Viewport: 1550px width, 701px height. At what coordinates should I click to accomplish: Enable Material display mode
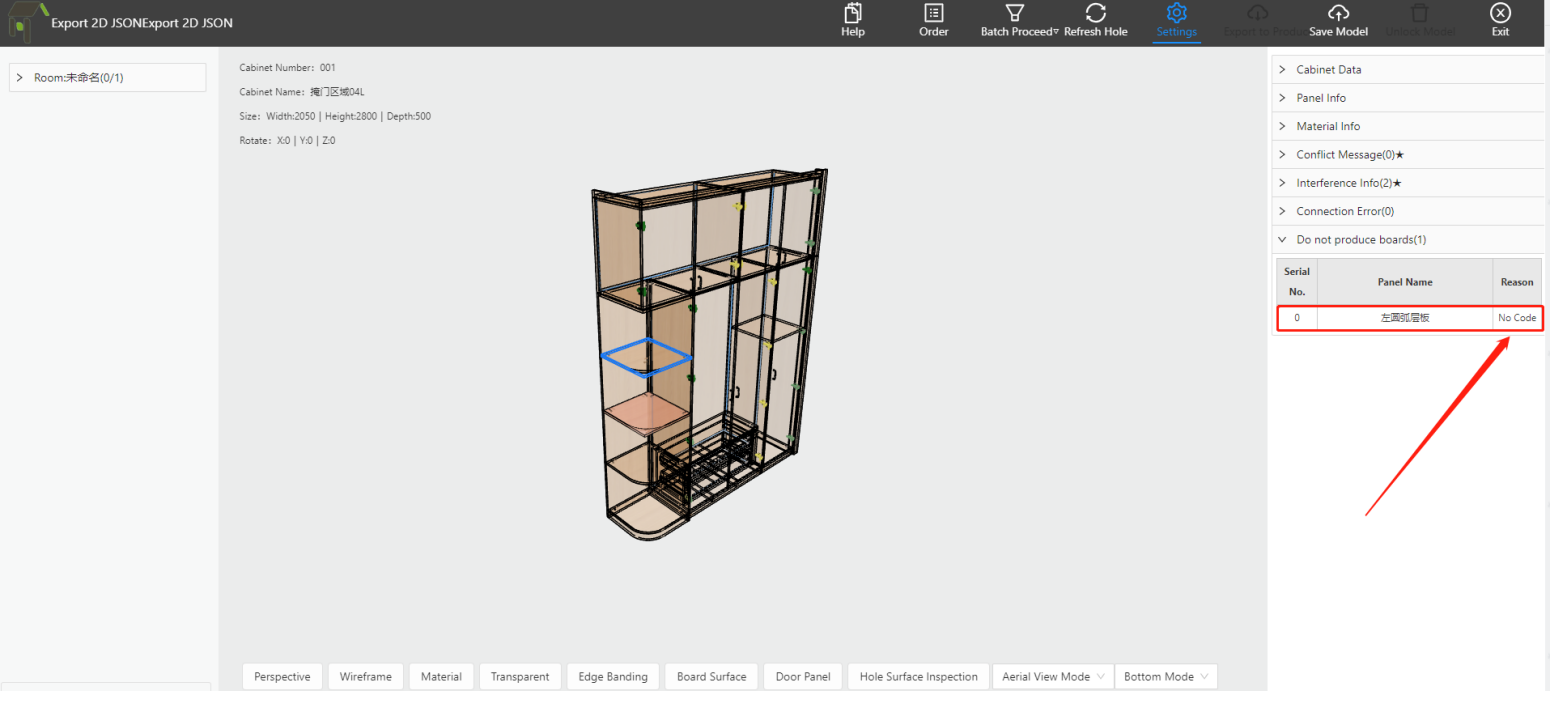pyautogui.click(x=441, y=677)
